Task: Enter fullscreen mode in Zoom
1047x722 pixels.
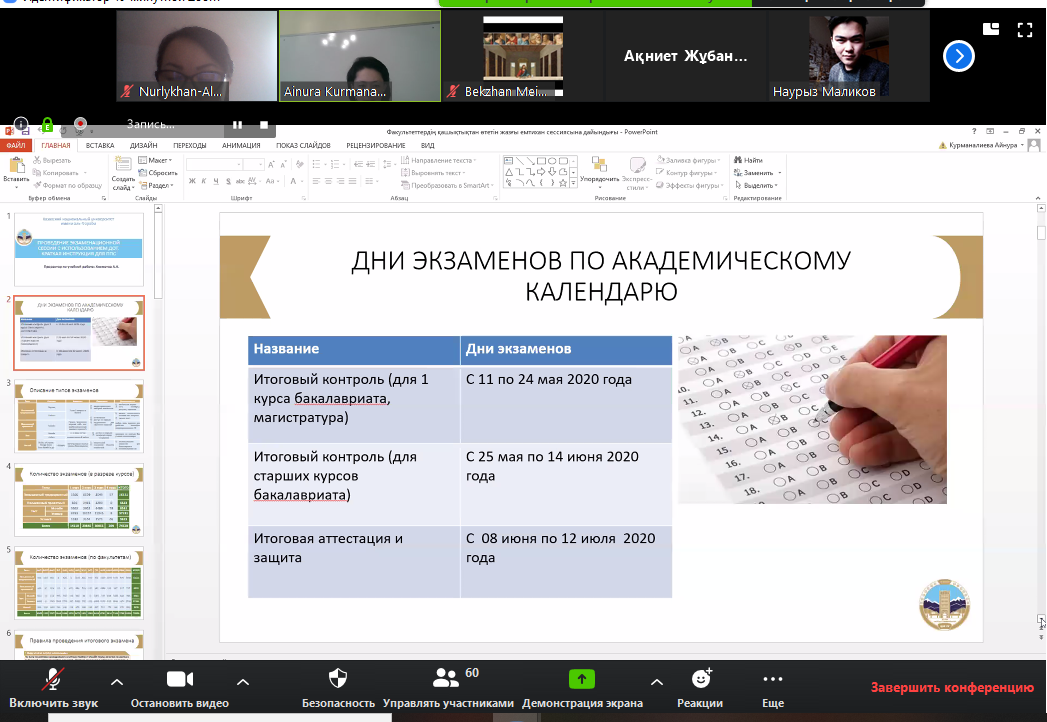Action: coord(1024,30)
